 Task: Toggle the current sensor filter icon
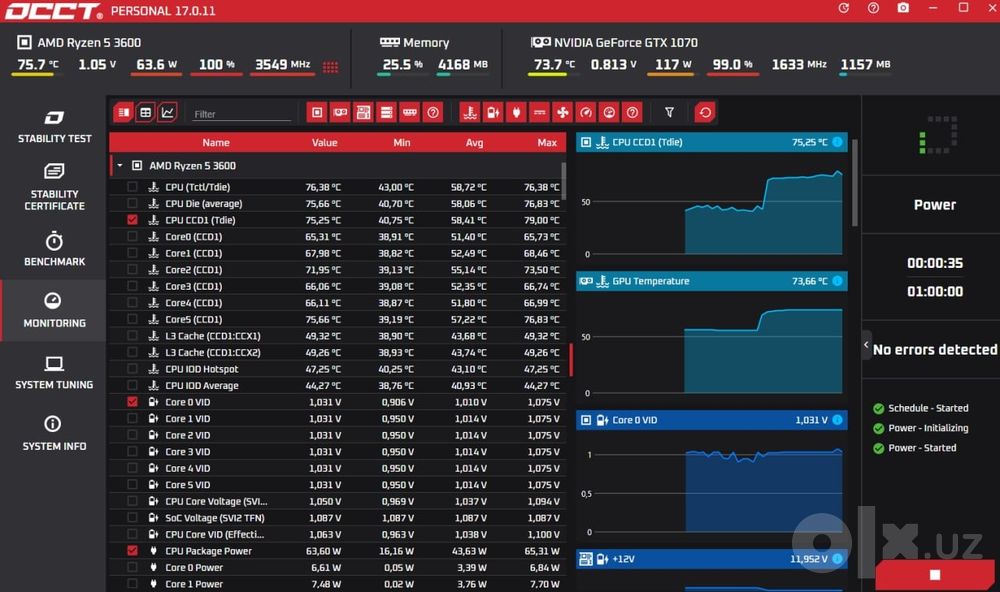[540, 113]
